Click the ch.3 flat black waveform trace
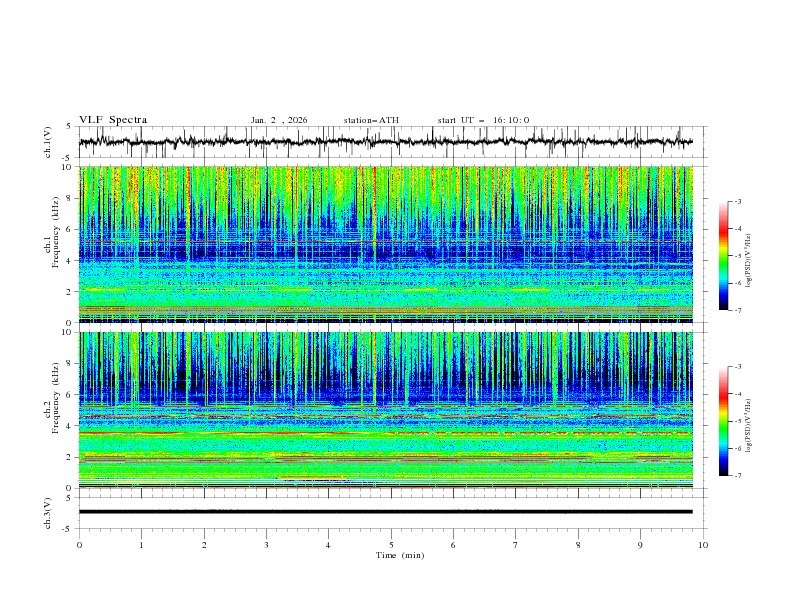 click(385, 512)
